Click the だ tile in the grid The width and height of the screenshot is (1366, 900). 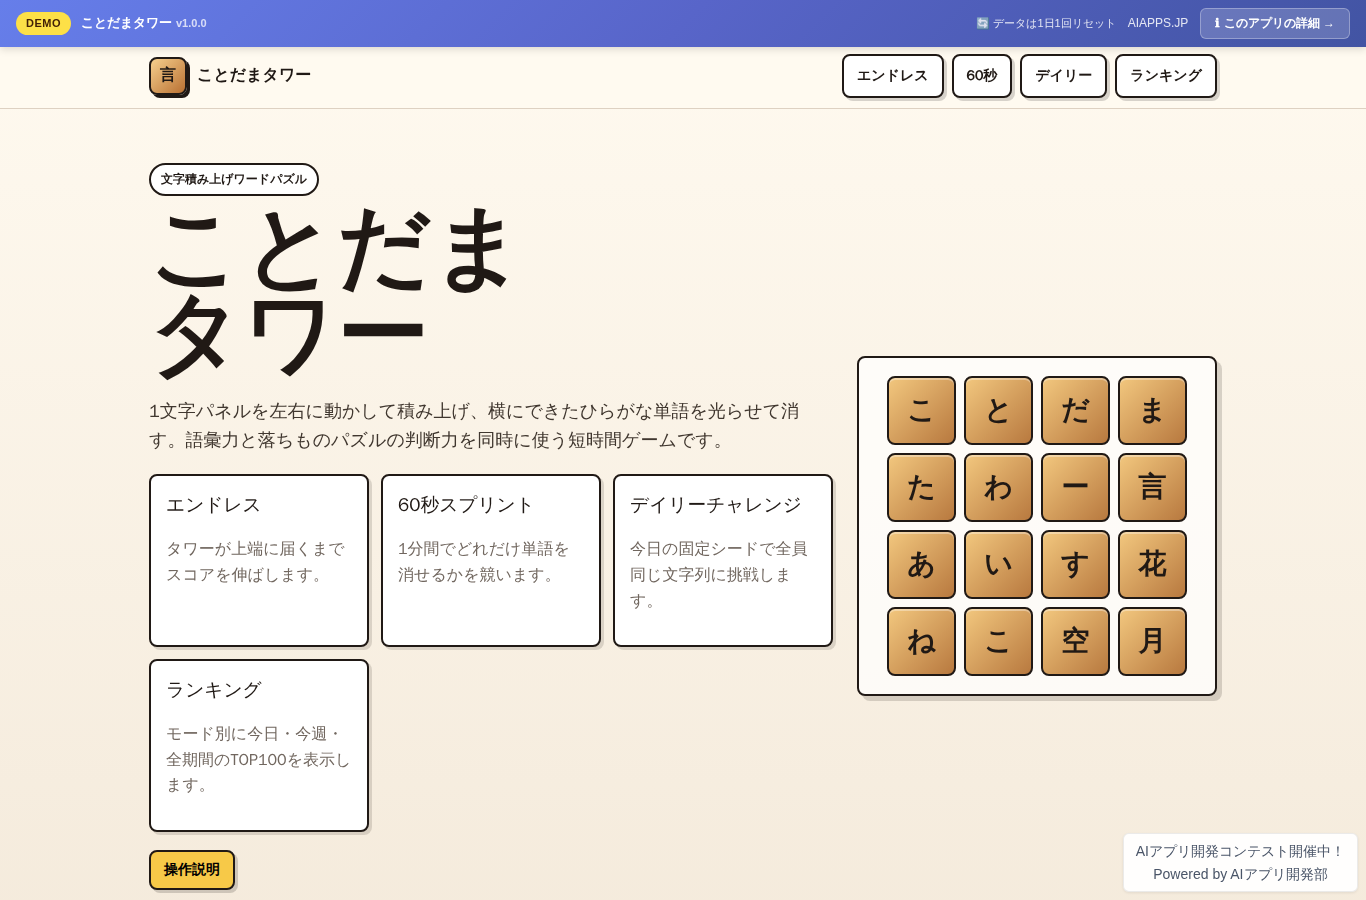point(1075,410)
